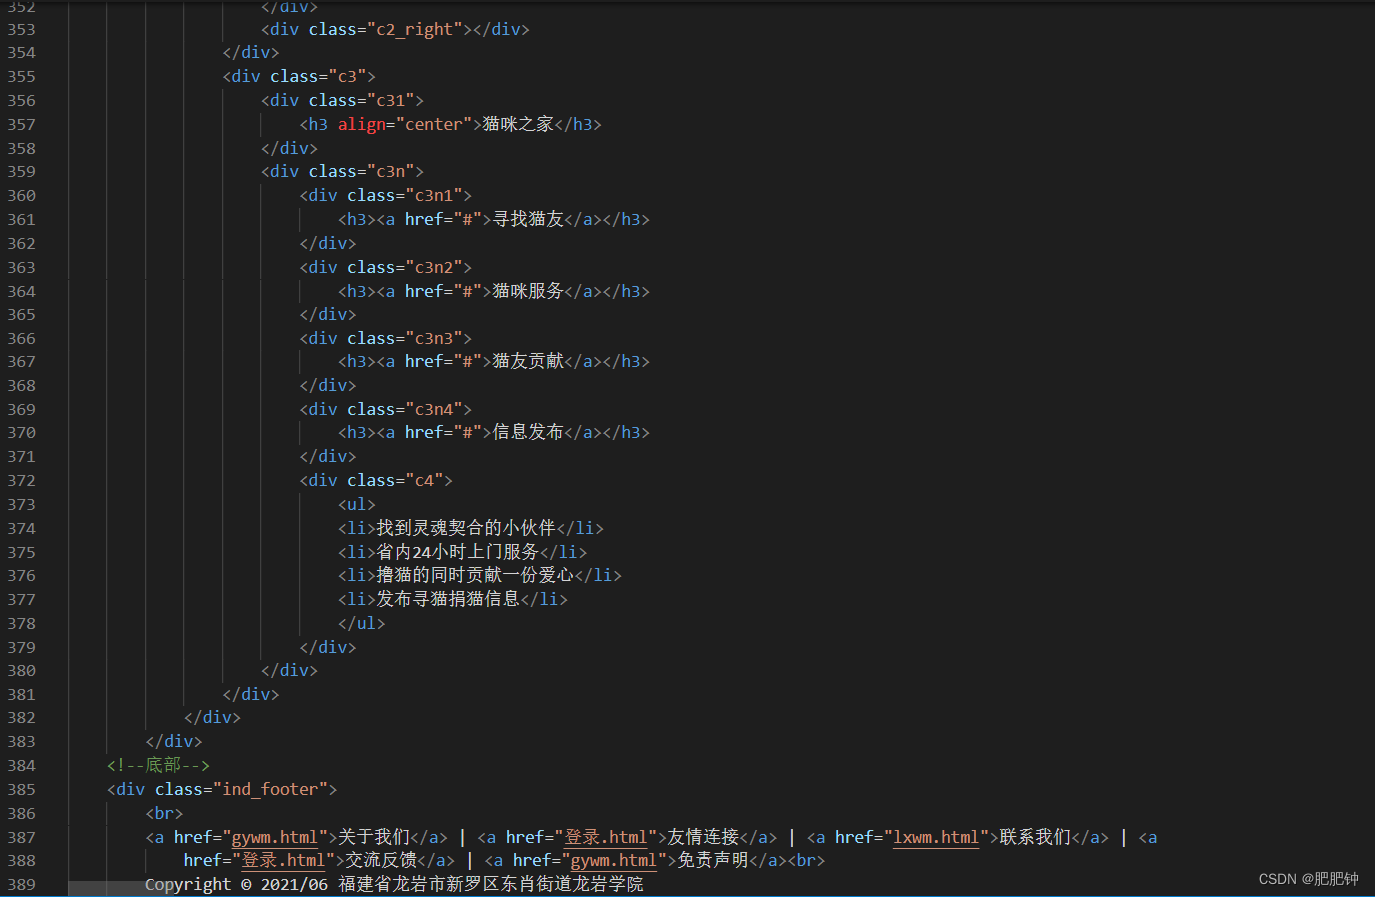This screenshot has width=1375, height=897.
Task: Place cursor in link text 寻找猫友
Action: coord(528,219)
